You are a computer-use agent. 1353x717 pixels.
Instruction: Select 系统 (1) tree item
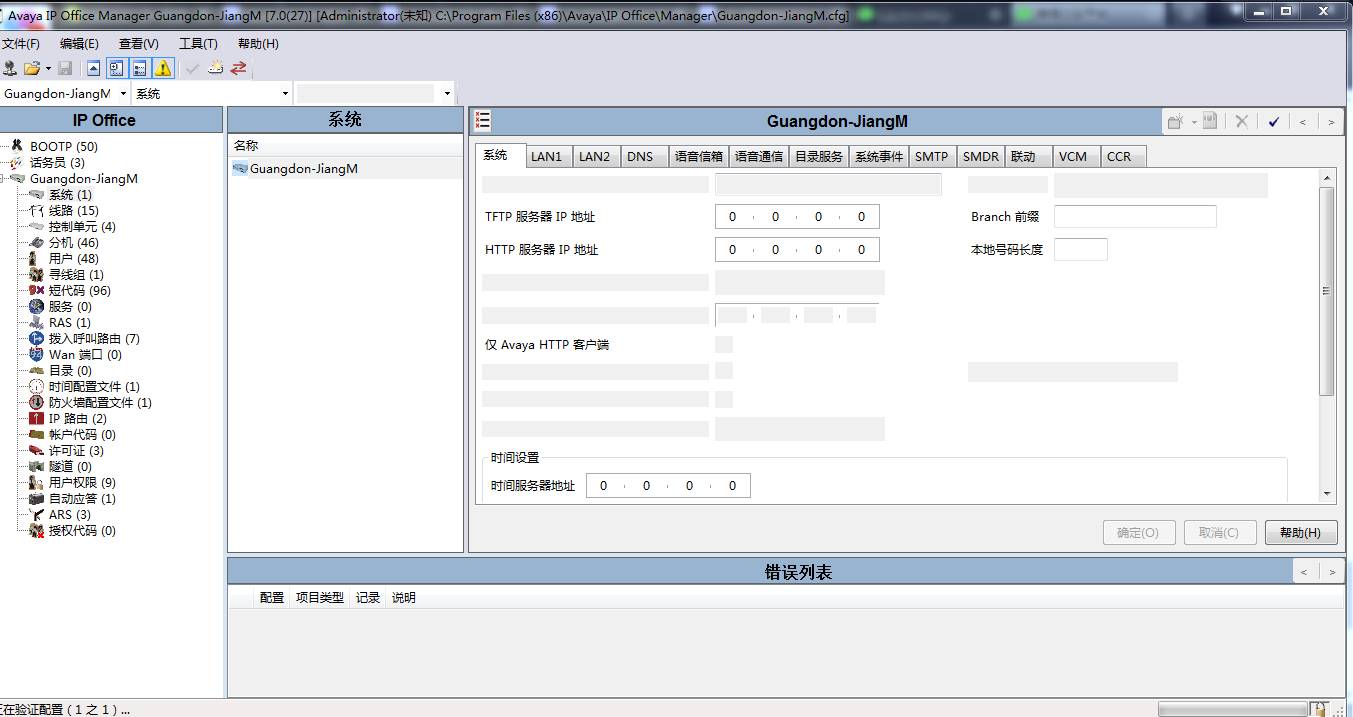pos(70,195)
